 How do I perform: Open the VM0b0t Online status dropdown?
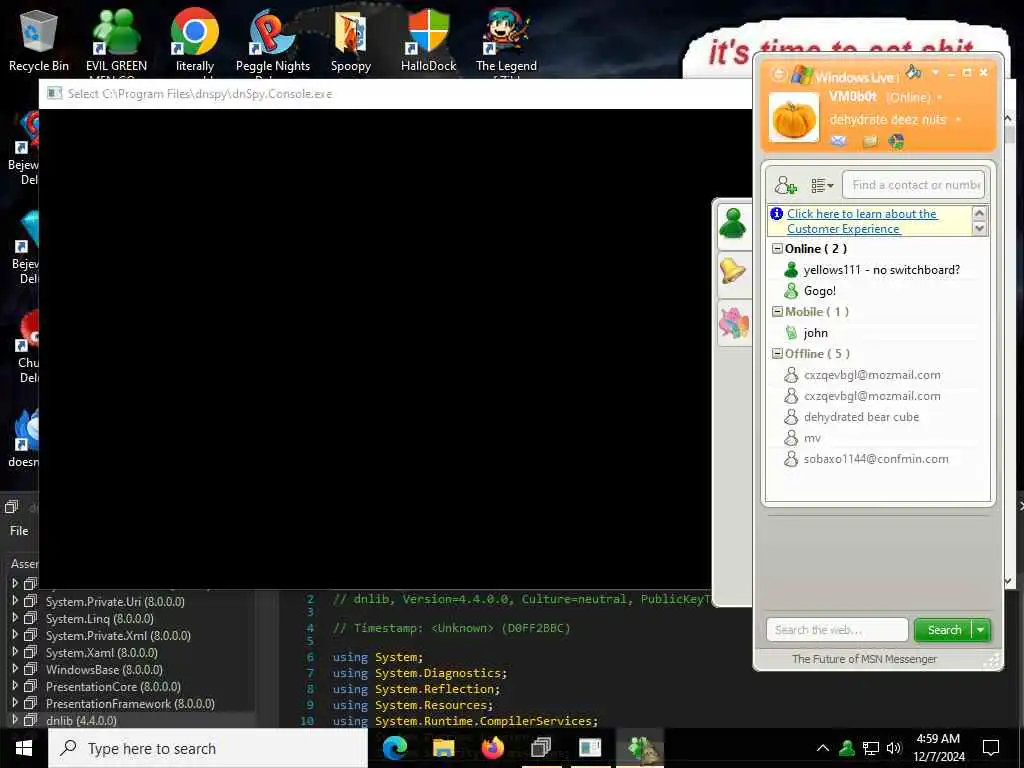click(x=940, y=97)
